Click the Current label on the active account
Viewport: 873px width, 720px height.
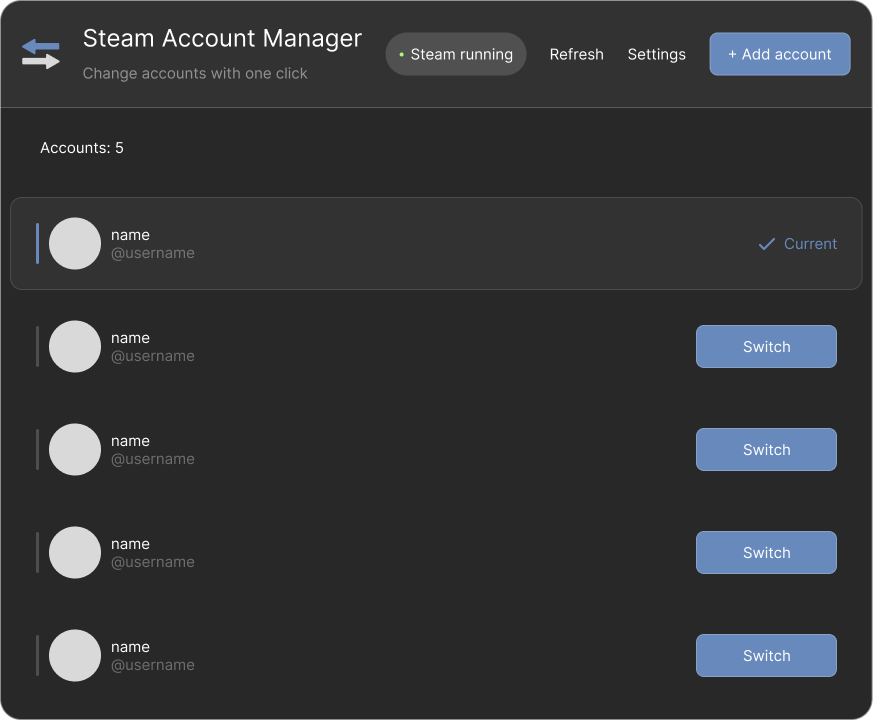[810, 244]
